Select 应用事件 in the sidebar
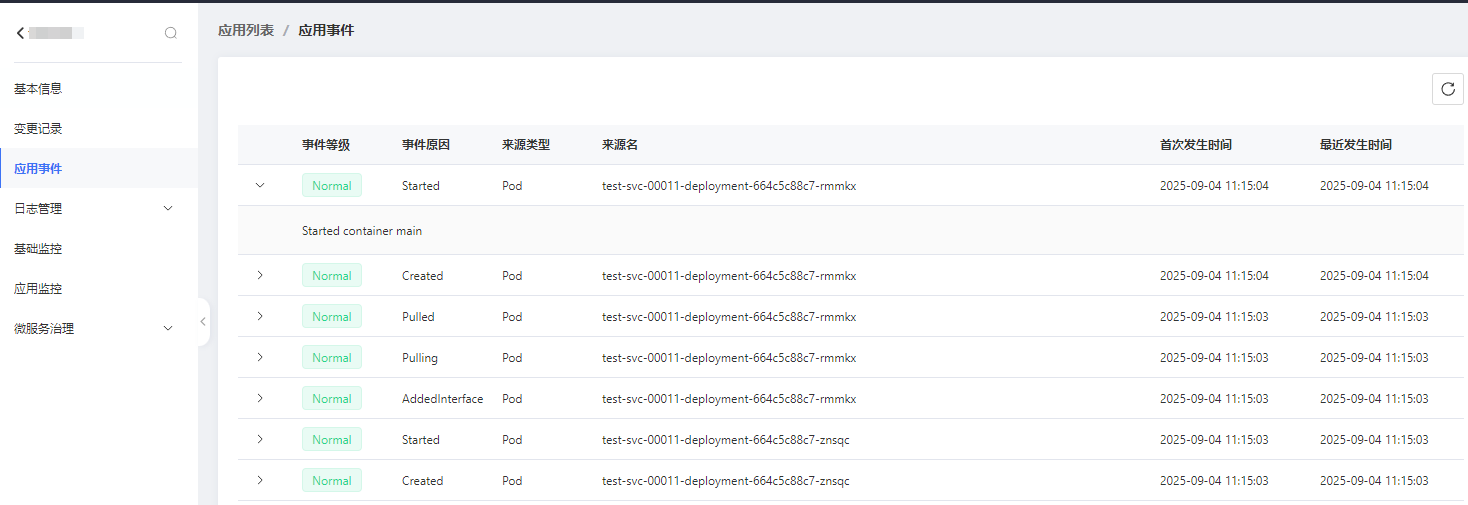 pyautogui.click(x=38, y=168)
